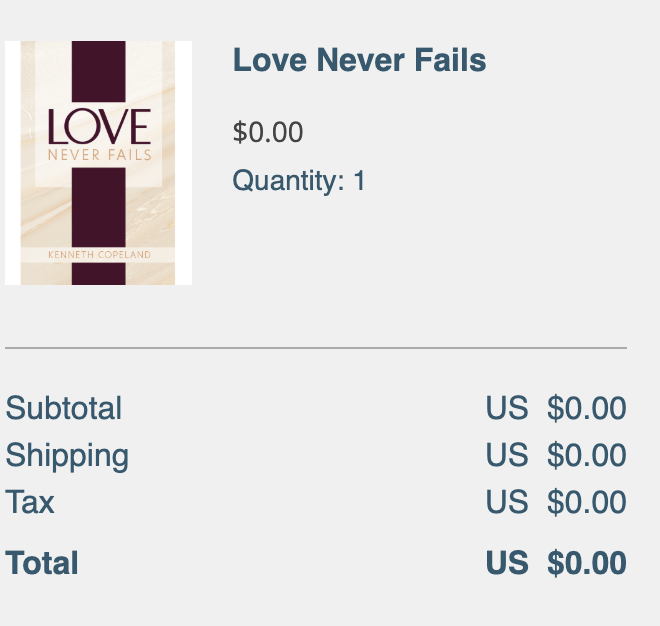This screenshot has width=660, height=626.
Task: Click the $0.00 value in Subtotal row
Action: pyautogui.click(x=586, y=408)
